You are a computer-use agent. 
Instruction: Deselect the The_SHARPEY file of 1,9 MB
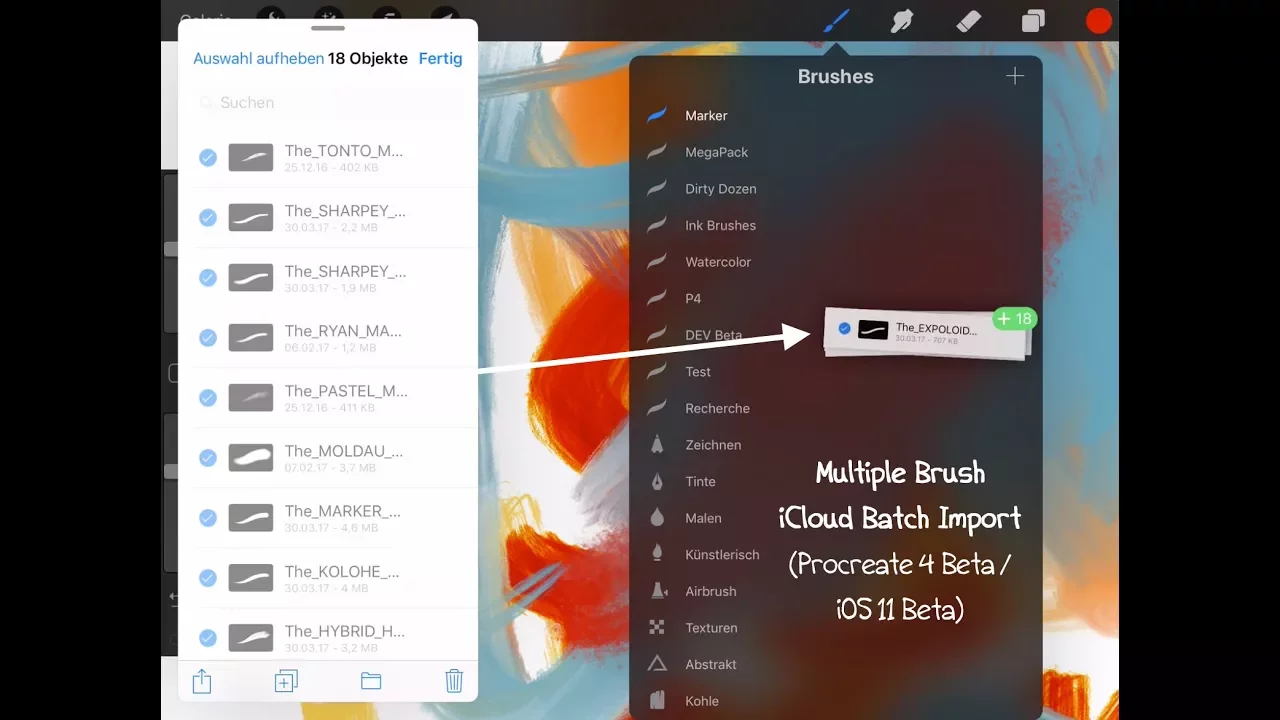208,277
